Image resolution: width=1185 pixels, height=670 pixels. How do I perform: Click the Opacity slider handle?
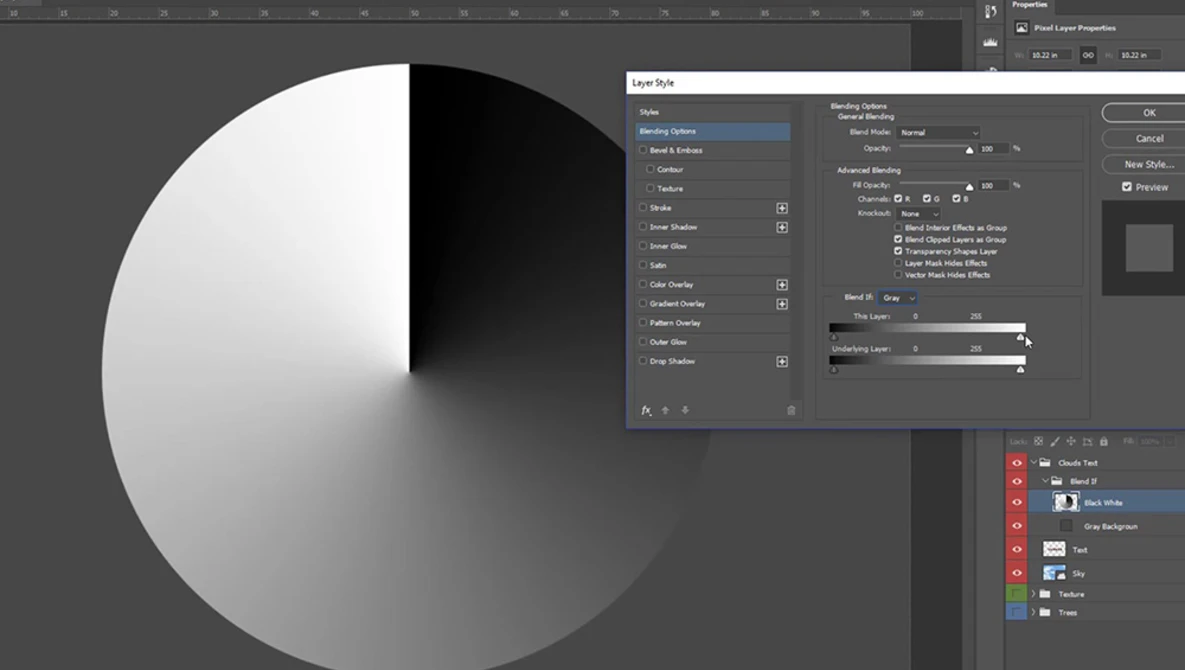pos(970,150)
